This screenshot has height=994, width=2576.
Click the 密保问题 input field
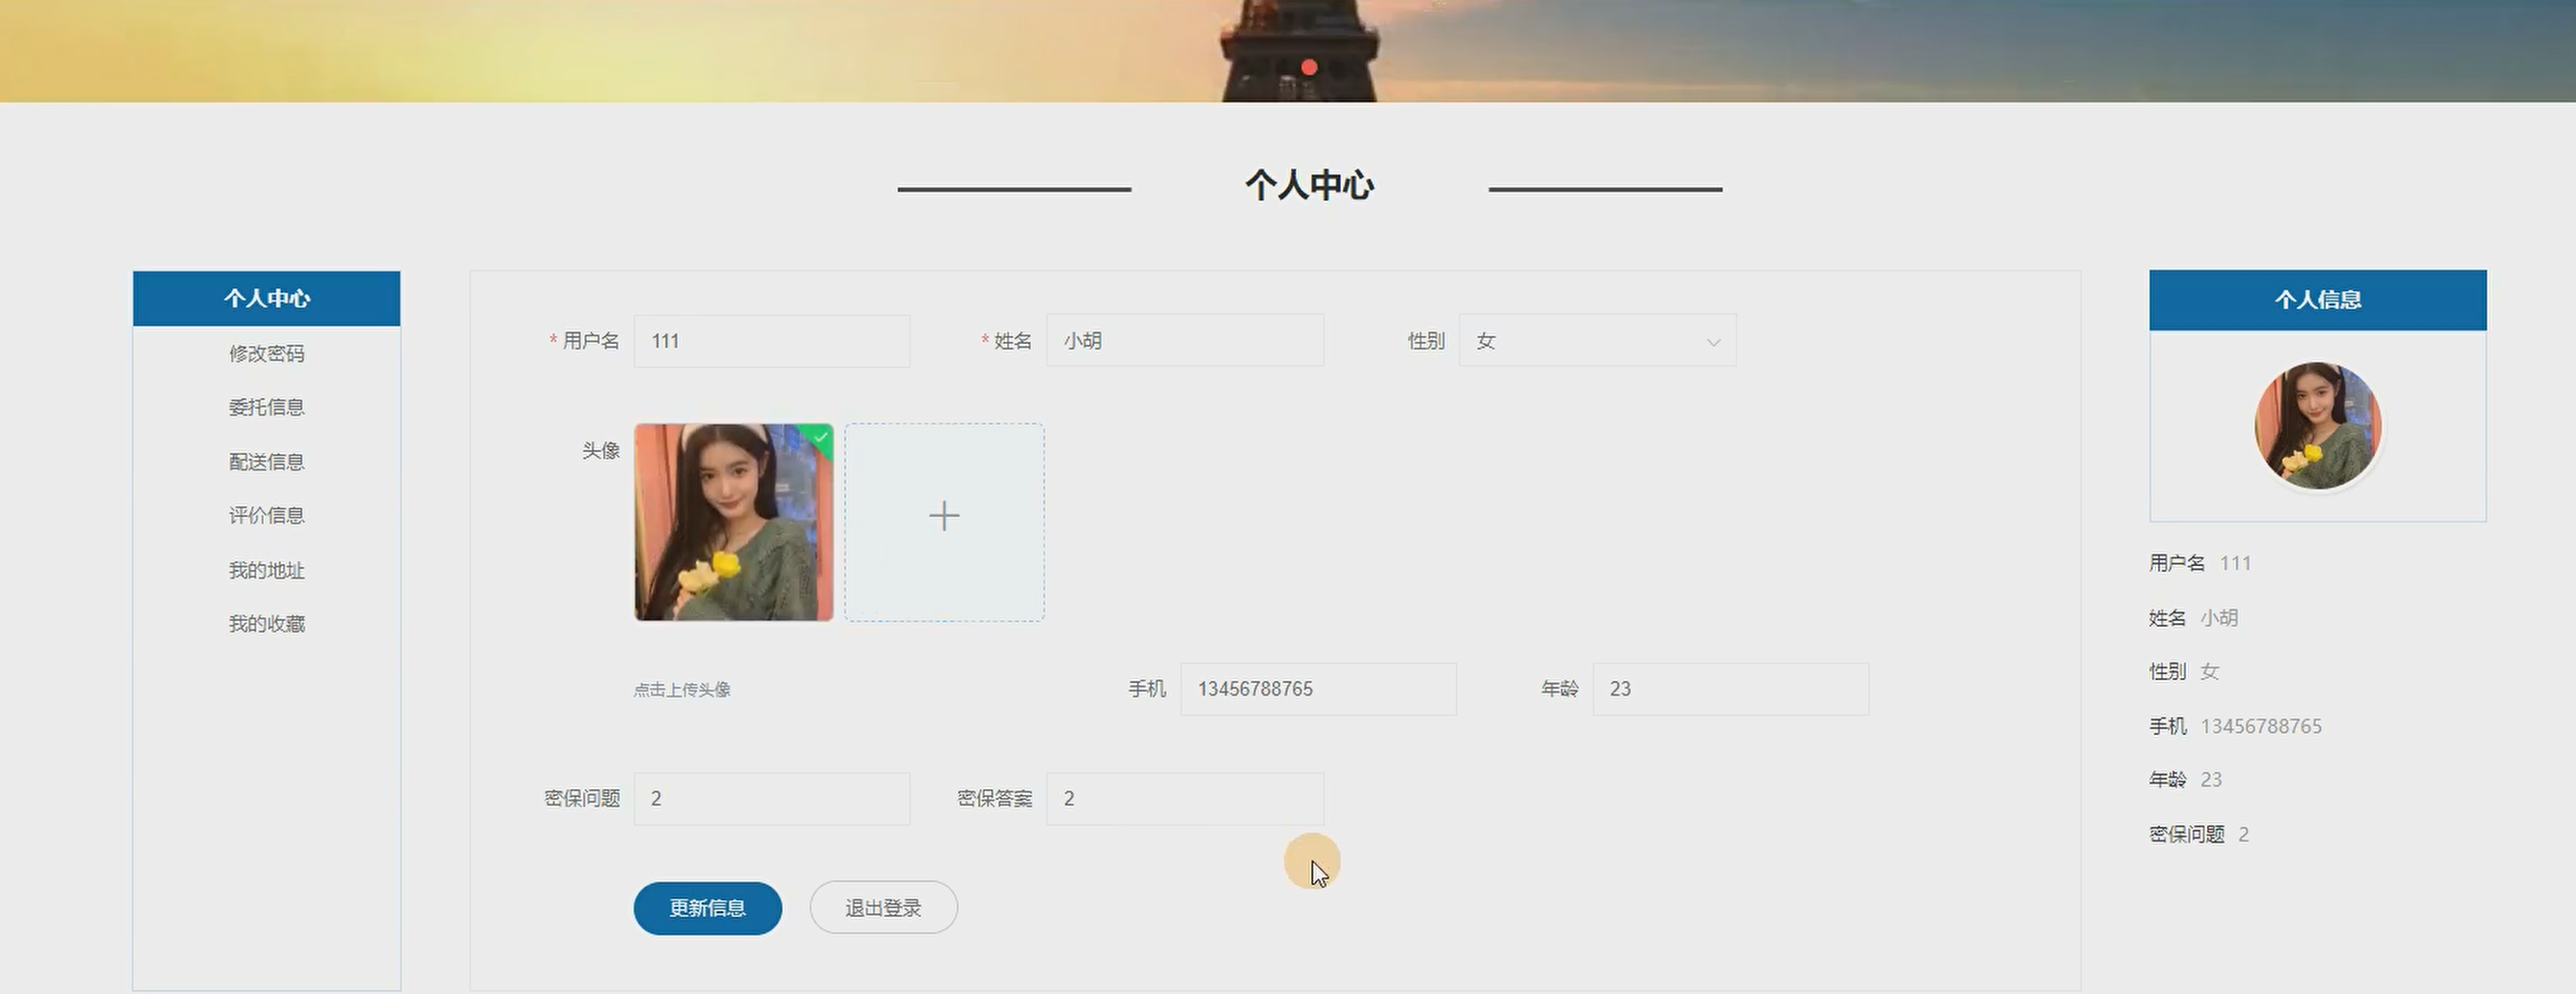tap(772, 798)
